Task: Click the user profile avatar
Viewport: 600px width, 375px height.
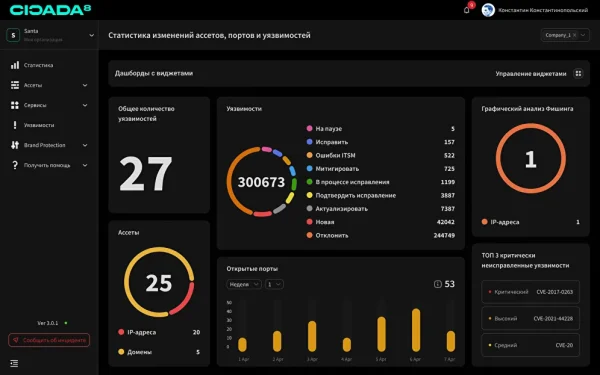Action: pyautogui.click(x=488, y=10)
